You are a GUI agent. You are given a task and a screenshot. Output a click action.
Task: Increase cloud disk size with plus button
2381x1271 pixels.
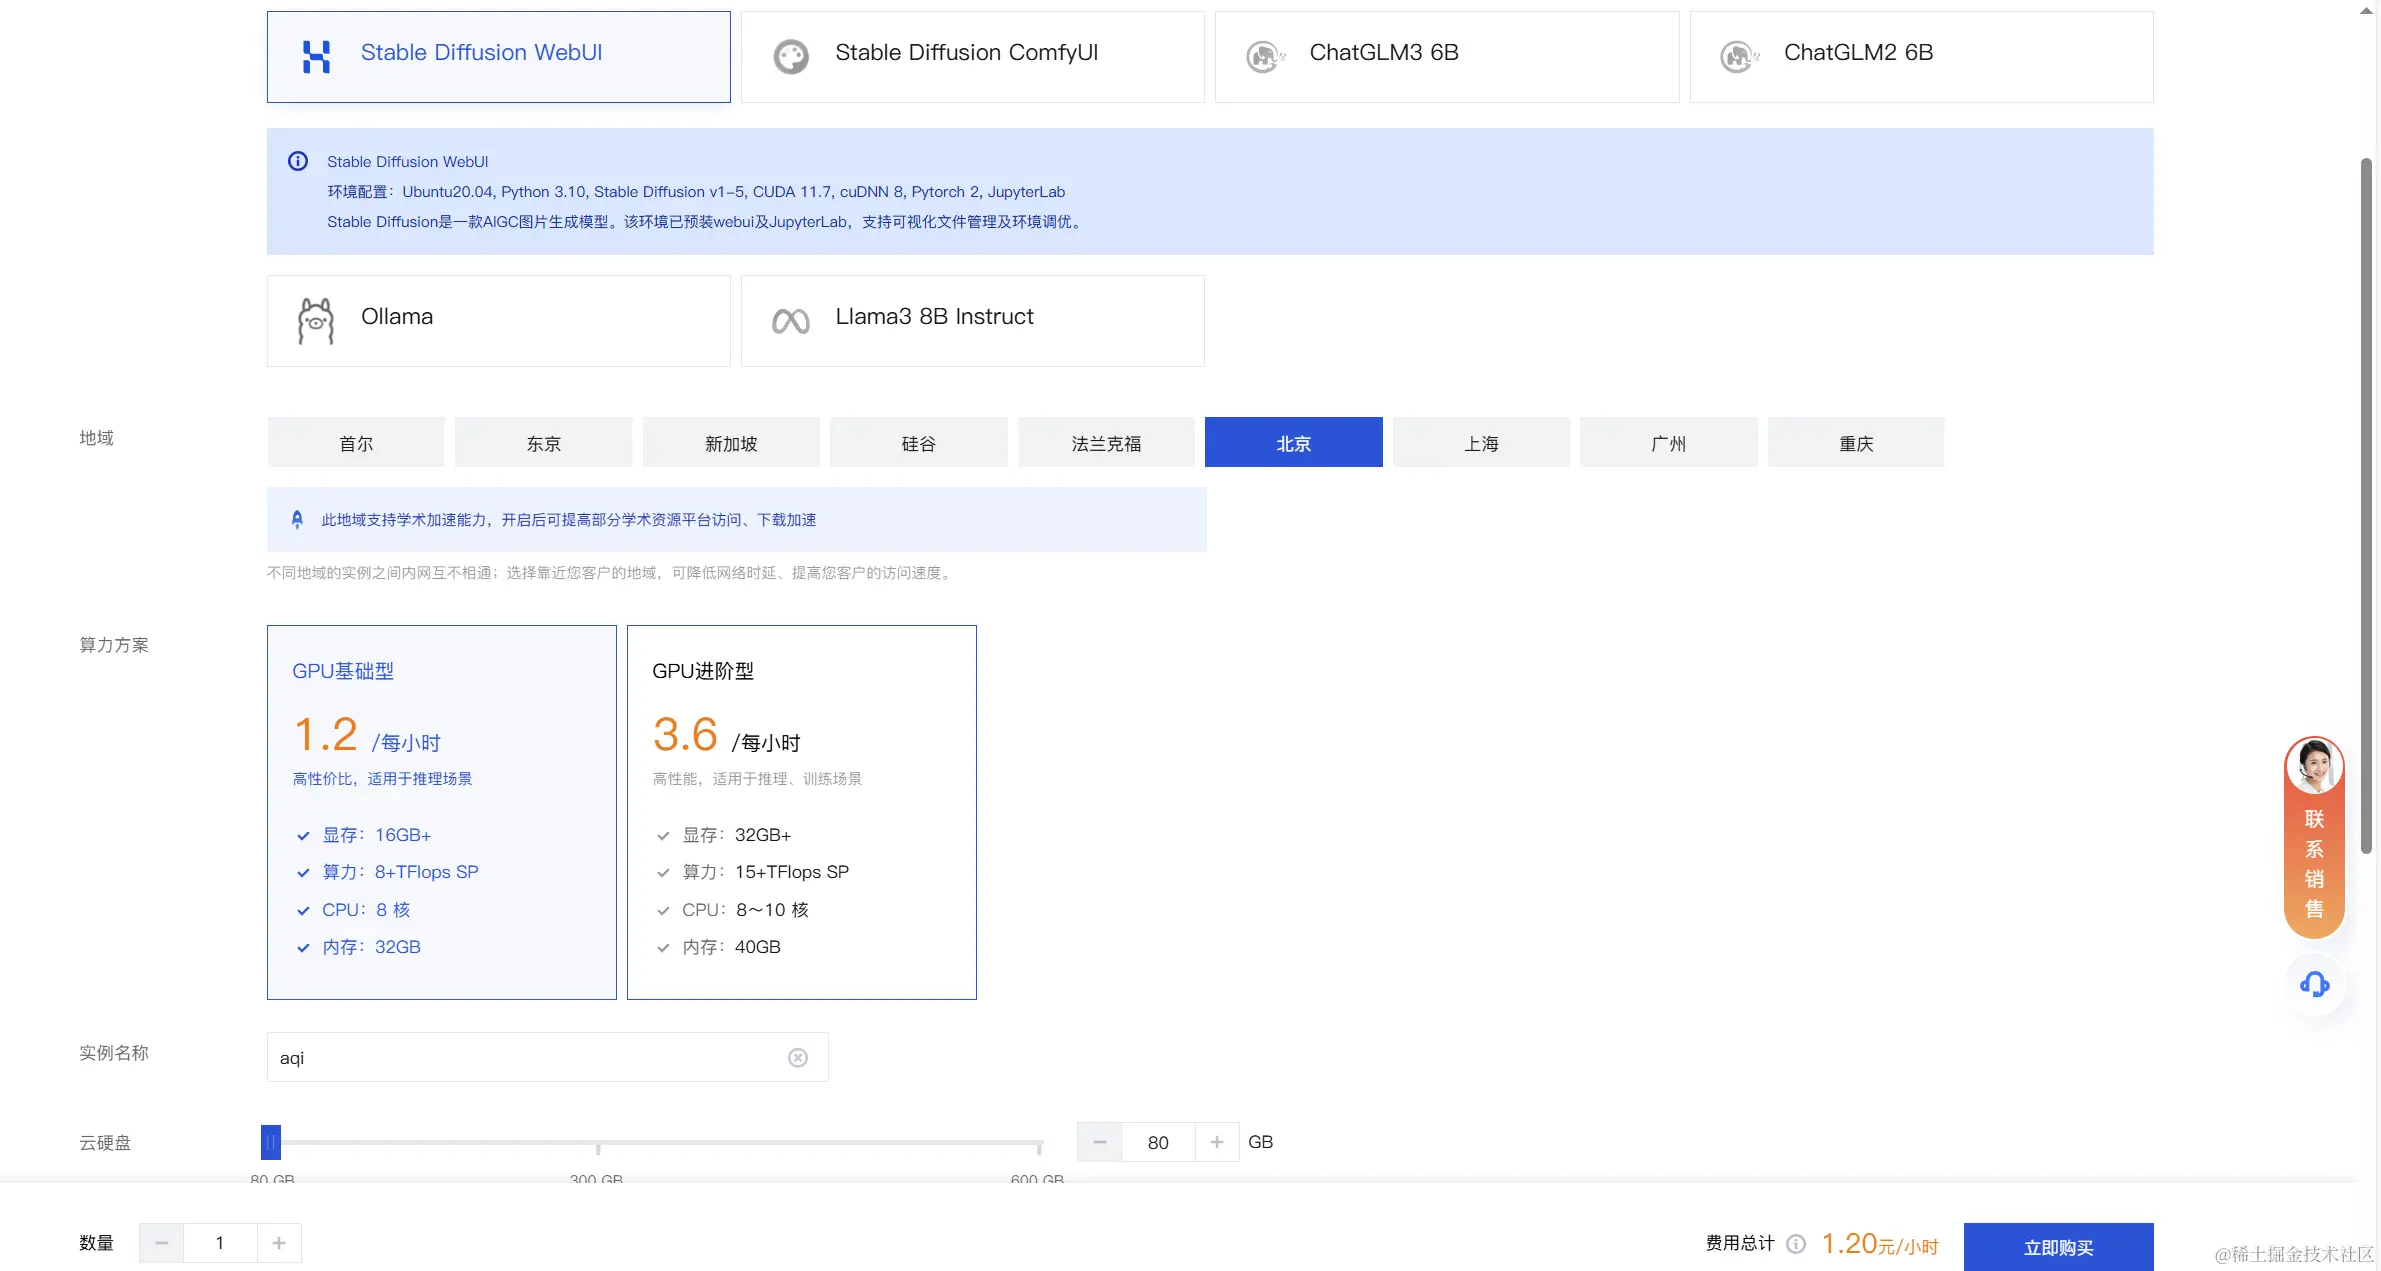click(x=1216, y=1141)
